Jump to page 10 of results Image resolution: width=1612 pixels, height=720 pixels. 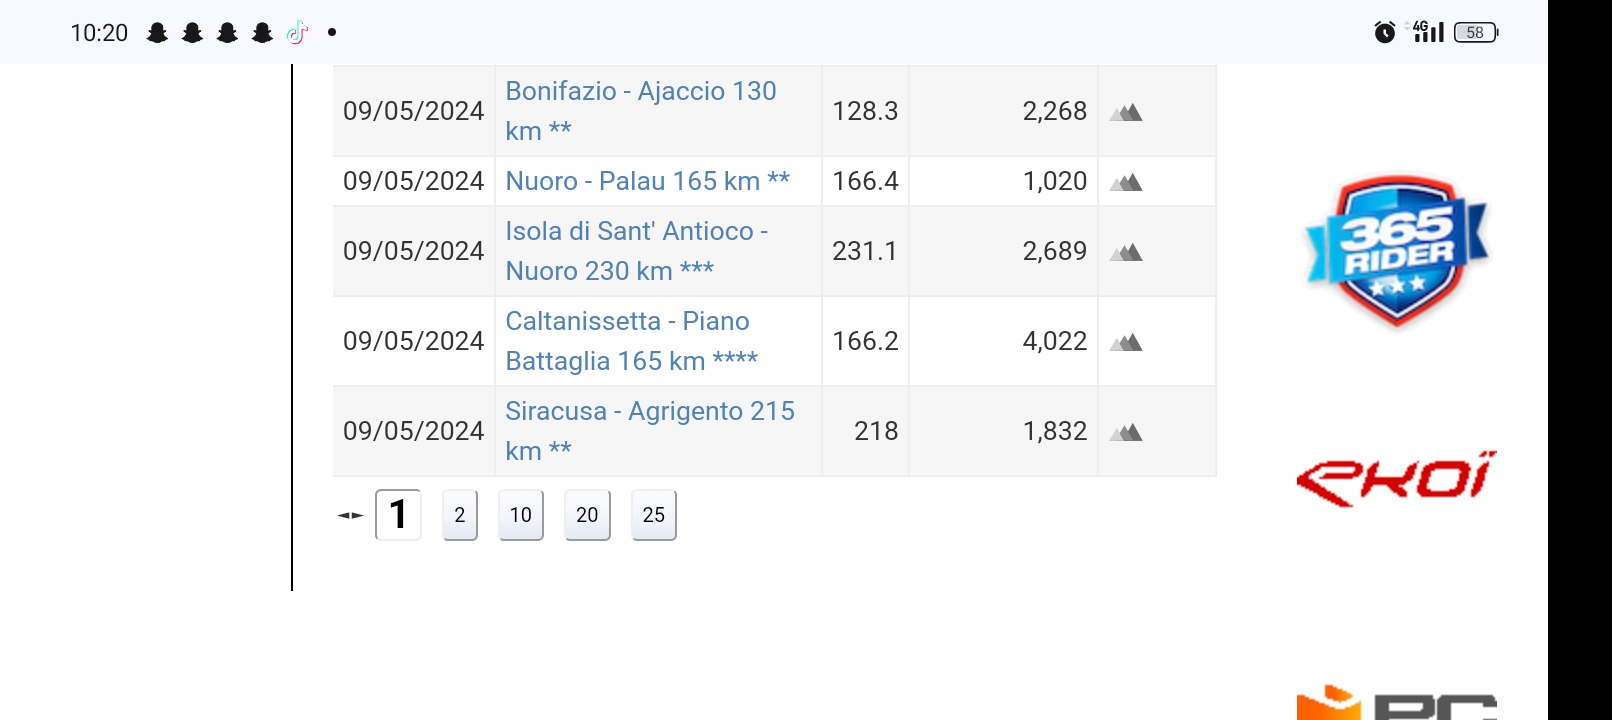point(521,515)
